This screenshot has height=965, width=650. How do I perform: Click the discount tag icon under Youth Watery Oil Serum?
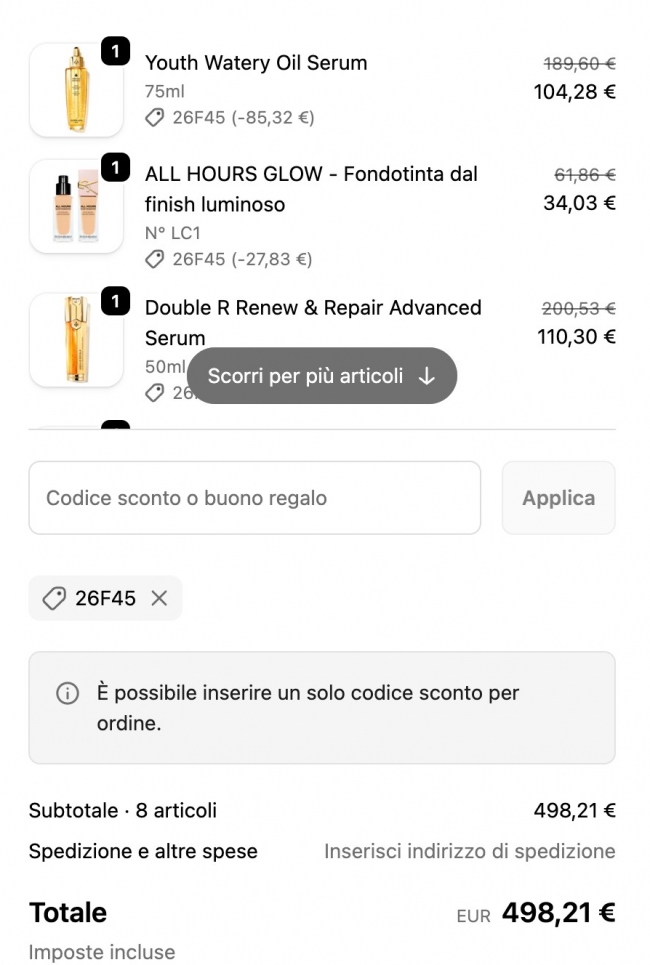(x=154, y=118)
